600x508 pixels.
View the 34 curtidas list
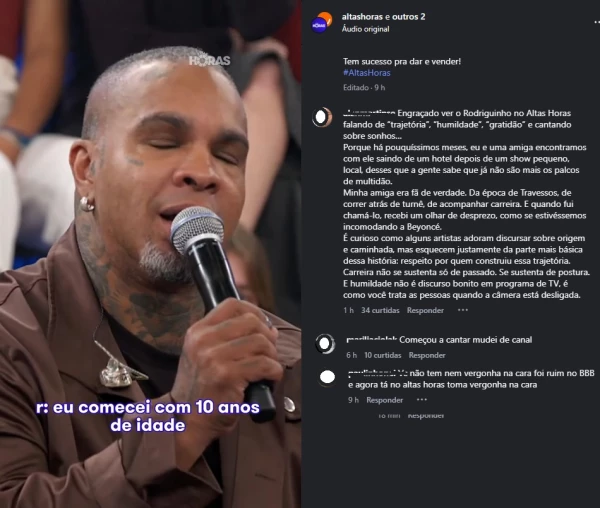click(x=380, y=310)
